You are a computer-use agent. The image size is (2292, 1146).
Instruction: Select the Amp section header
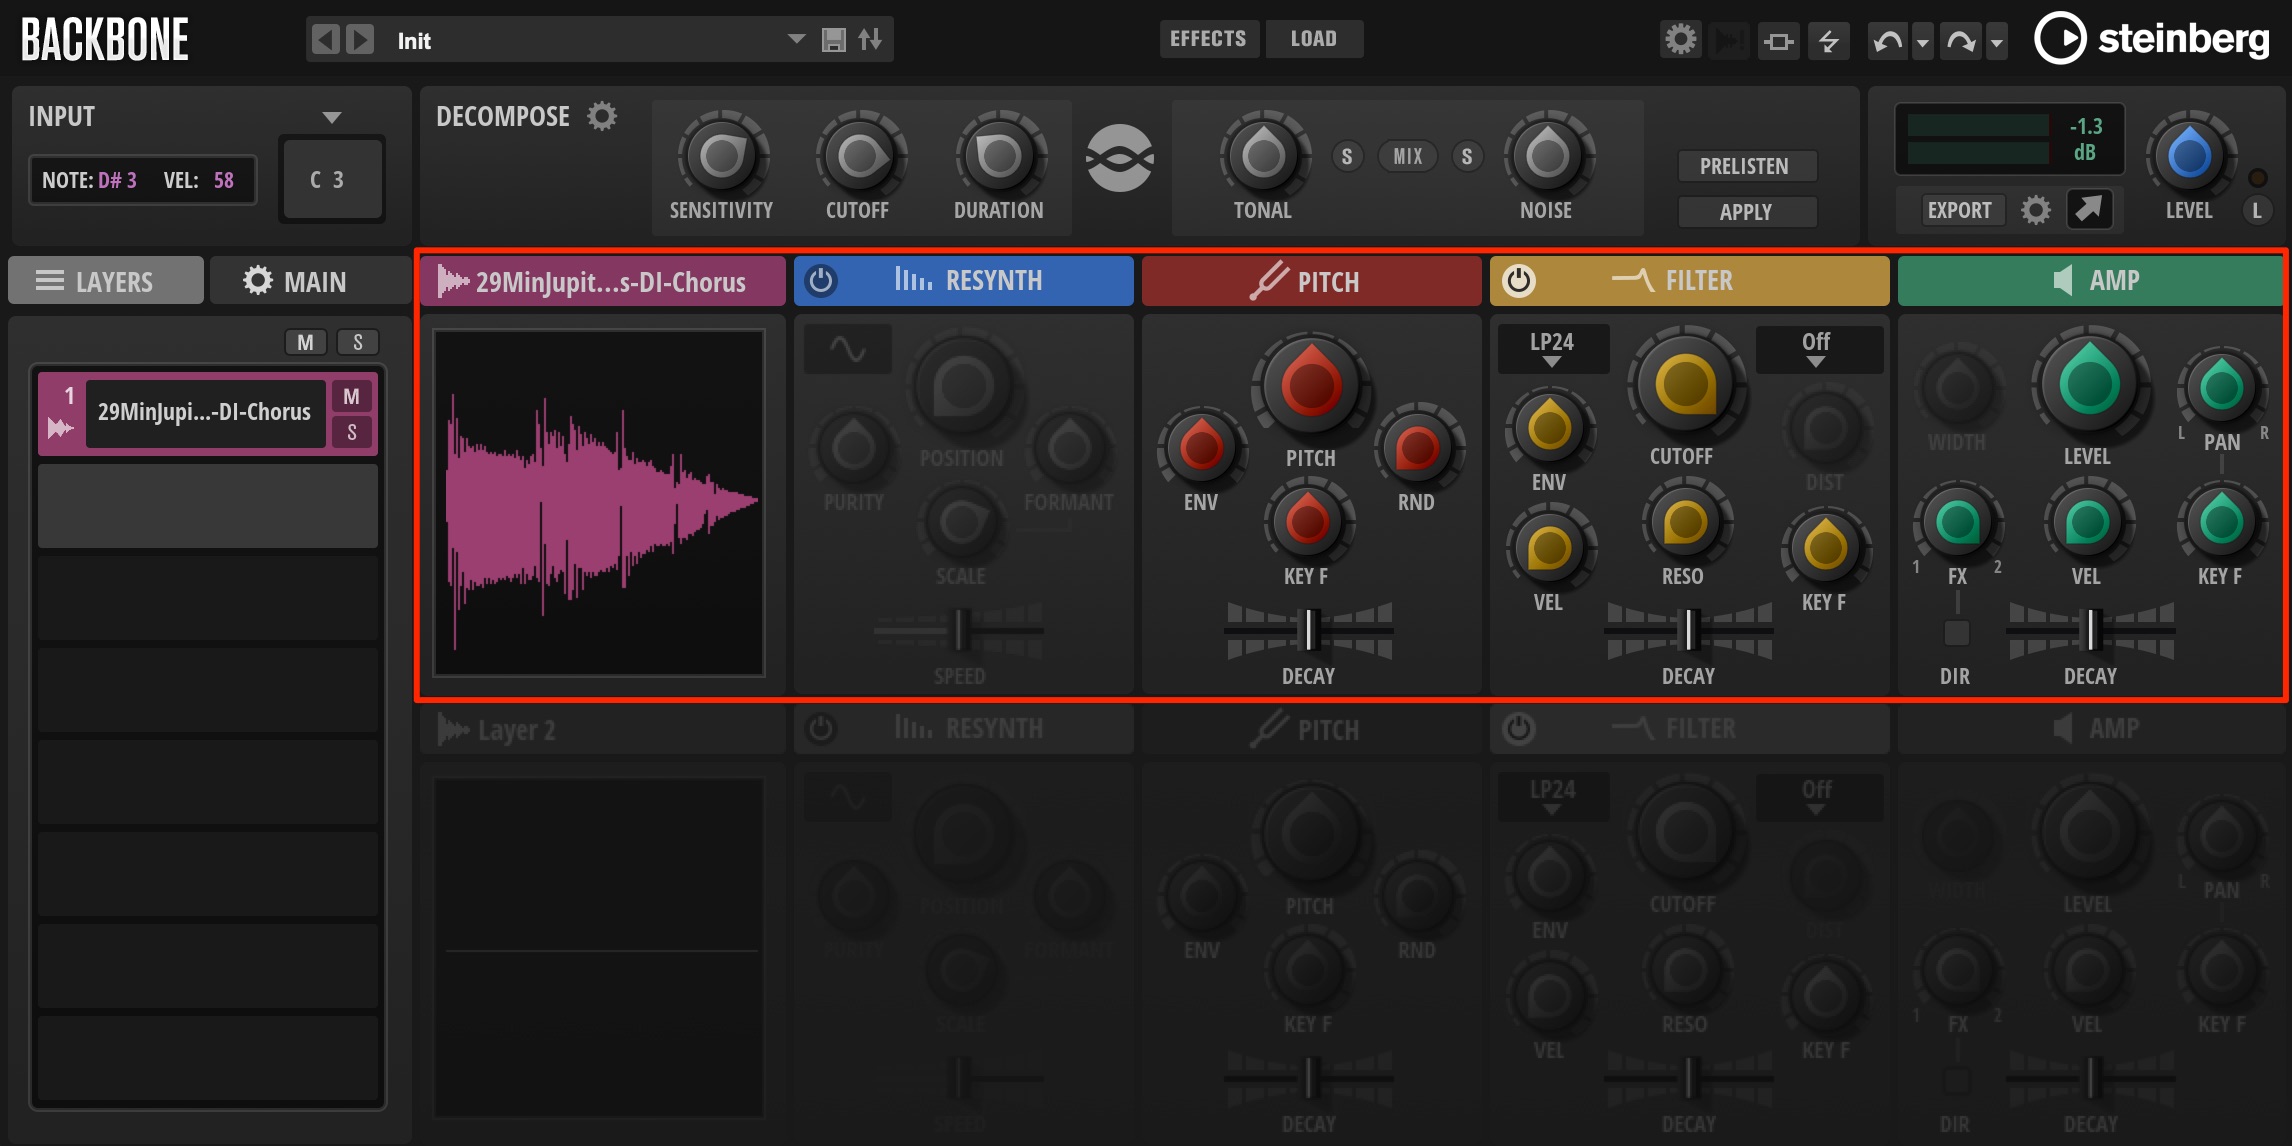(x=2090, y=281)
